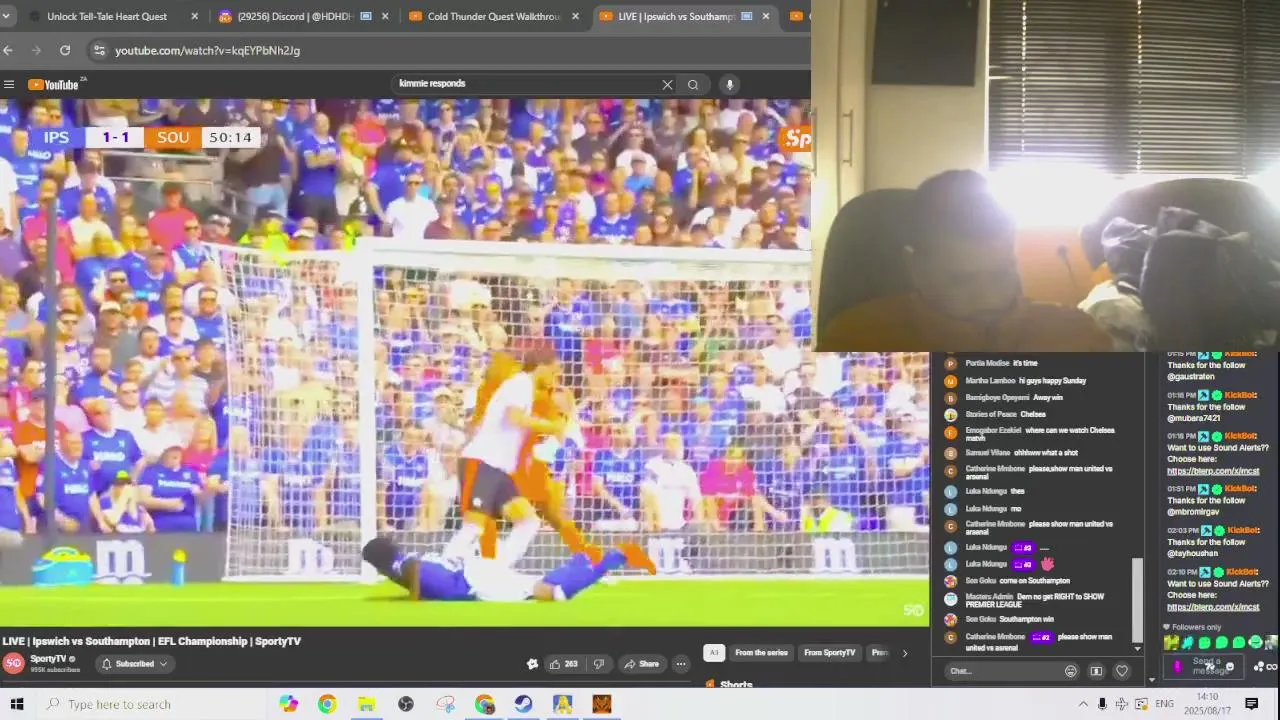
Task: Open the Windows notification center icon
Action: coord(1251,704)
